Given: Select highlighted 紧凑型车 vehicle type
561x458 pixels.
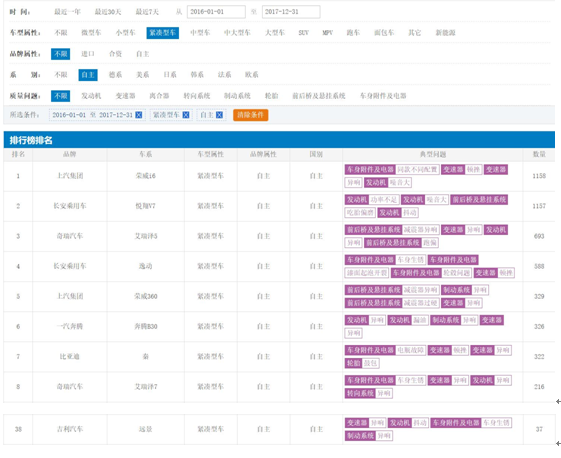Looking at the screenshot, I should click(162, 33).
